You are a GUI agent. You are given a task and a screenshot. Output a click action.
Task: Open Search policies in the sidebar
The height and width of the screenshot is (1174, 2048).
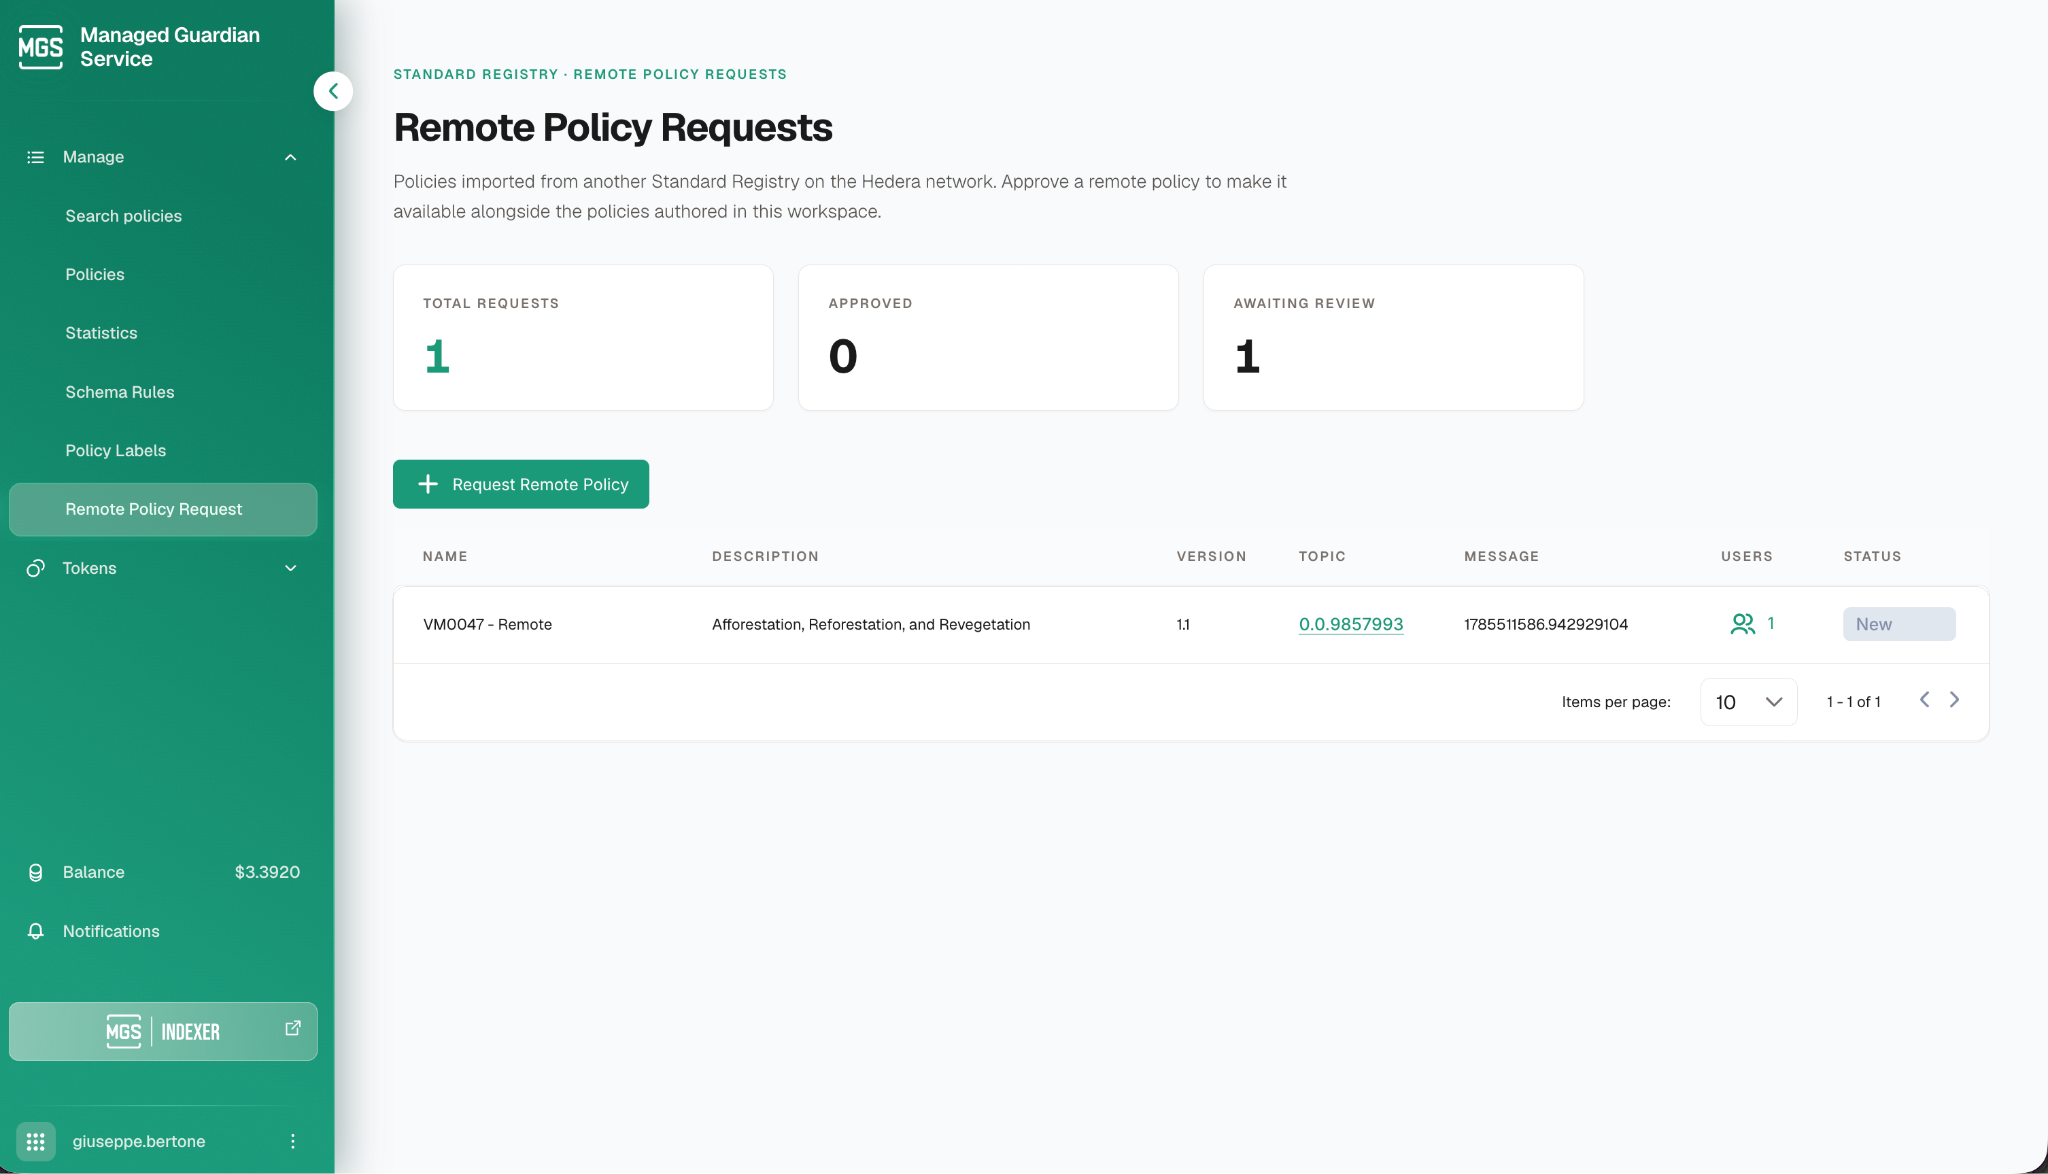pyautogui.click(x=124, y=216)
